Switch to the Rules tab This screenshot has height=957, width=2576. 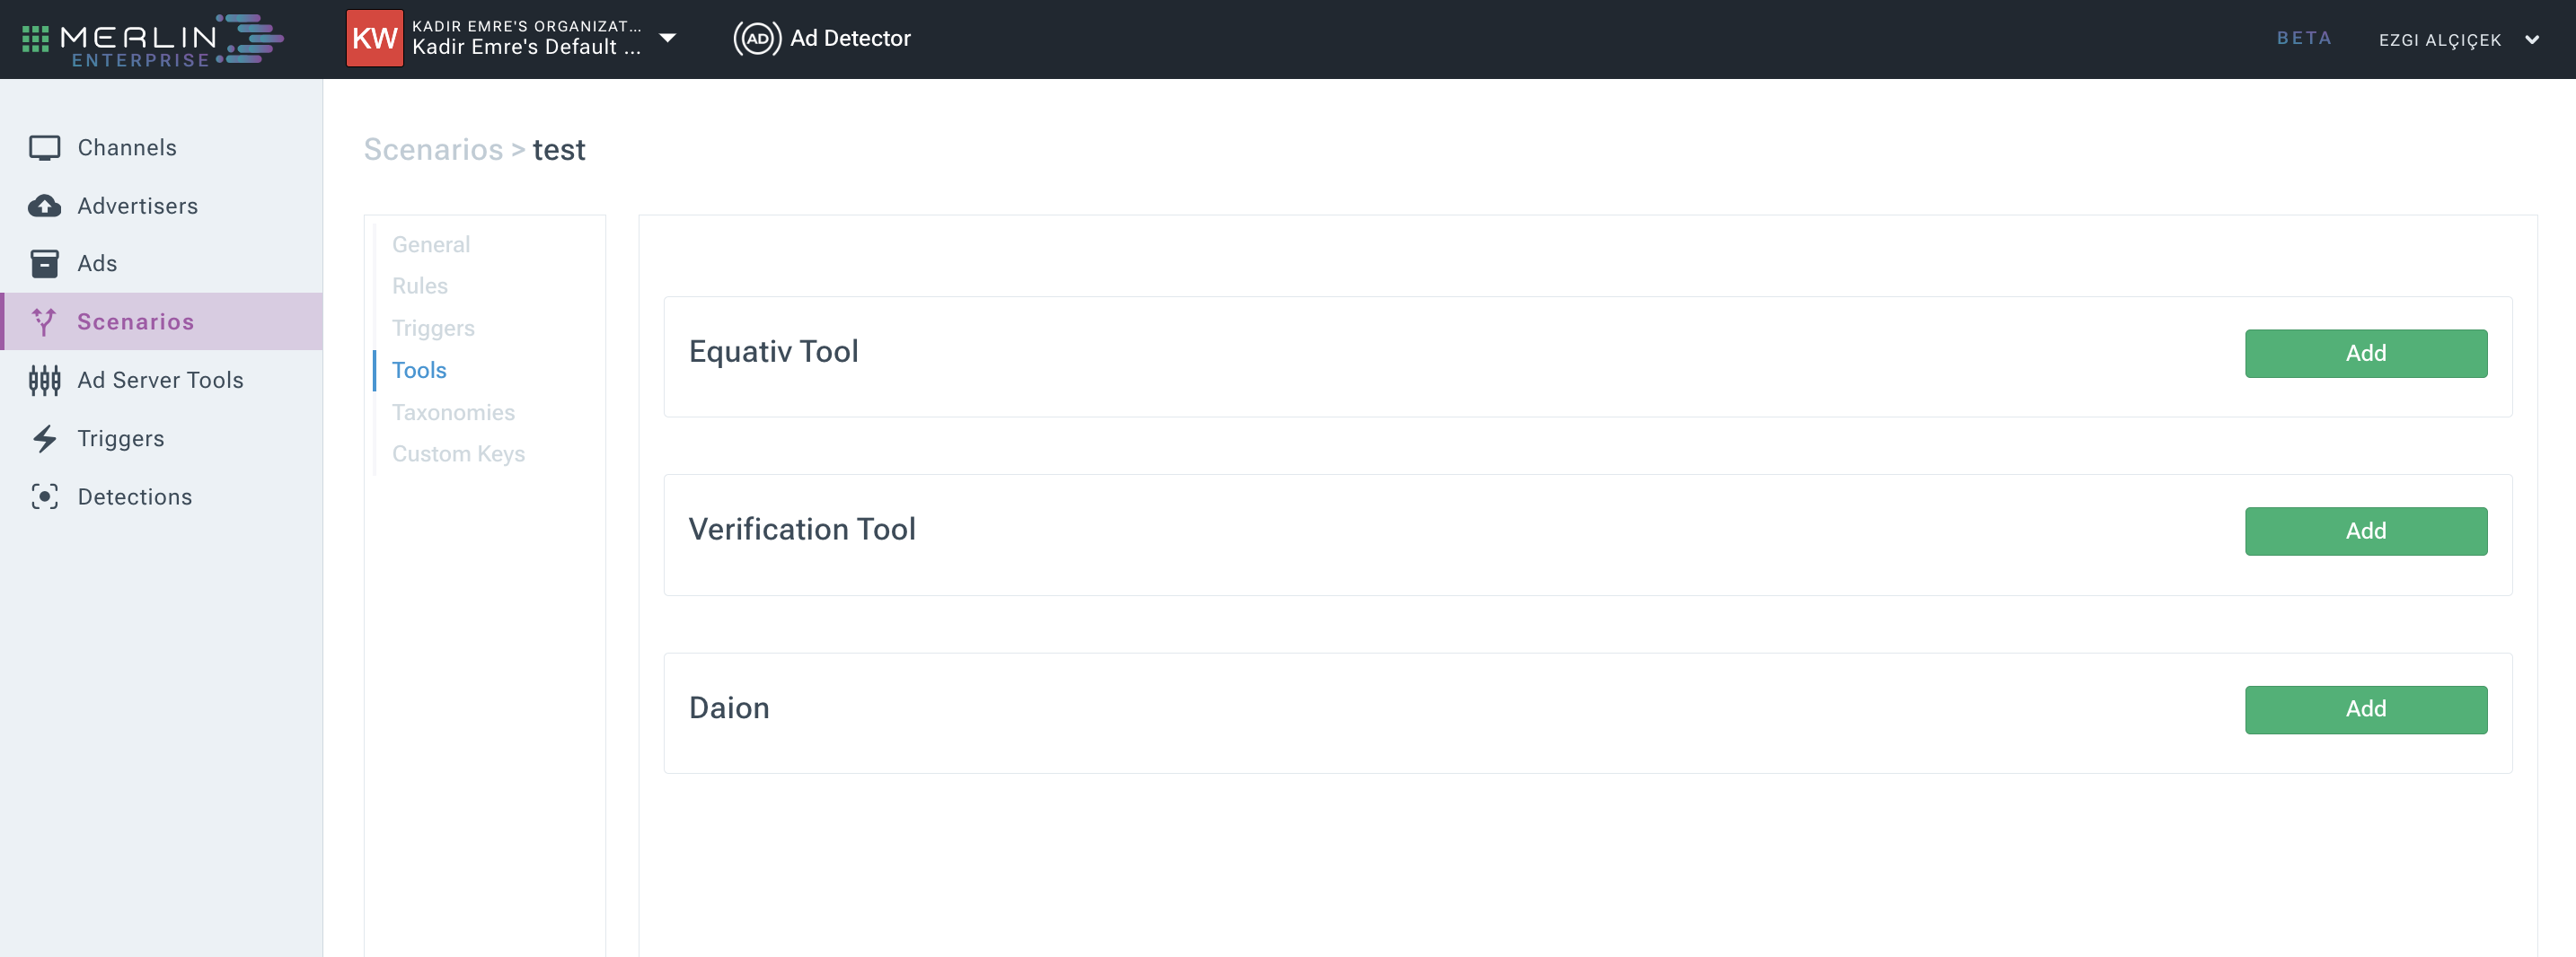click(x=419, y=286)
